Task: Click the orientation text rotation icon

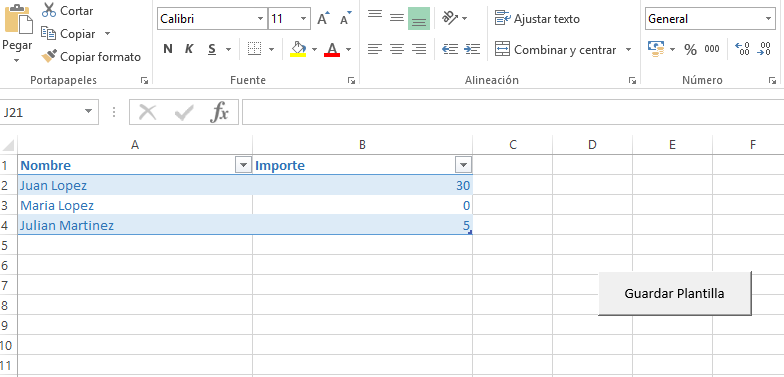Action: point(450,18)
